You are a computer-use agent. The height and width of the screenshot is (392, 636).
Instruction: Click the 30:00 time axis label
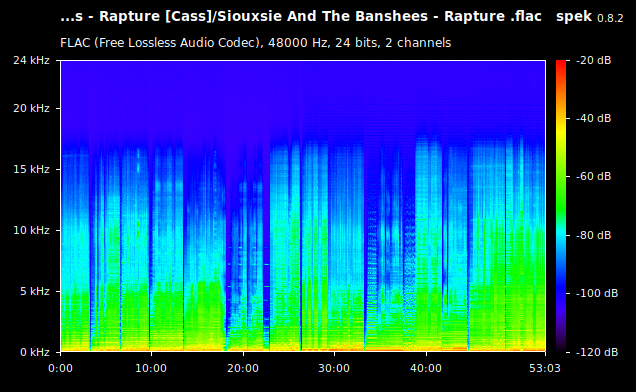click(x=334, y=368)
